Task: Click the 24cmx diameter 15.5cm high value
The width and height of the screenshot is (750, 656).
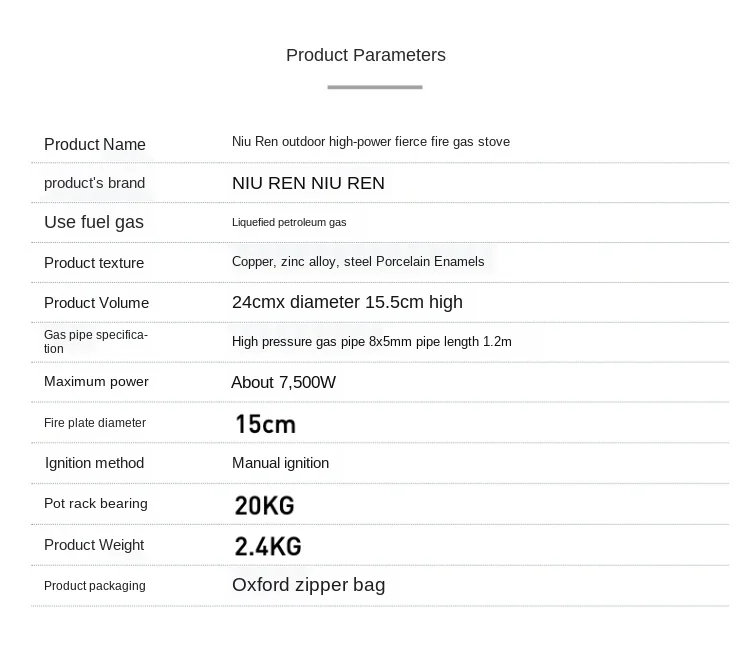Action: click(347, 302)
